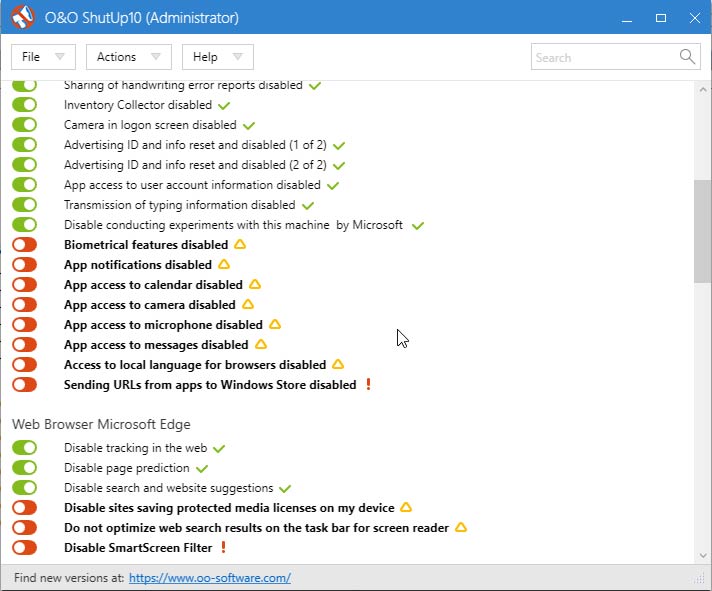
Task: Toggle protected media licenses switch
Action: point(25,507)
